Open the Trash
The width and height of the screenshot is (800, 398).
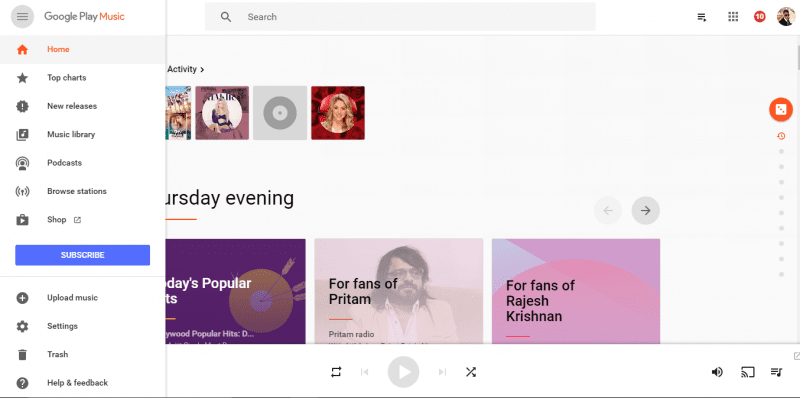(83, 355)
